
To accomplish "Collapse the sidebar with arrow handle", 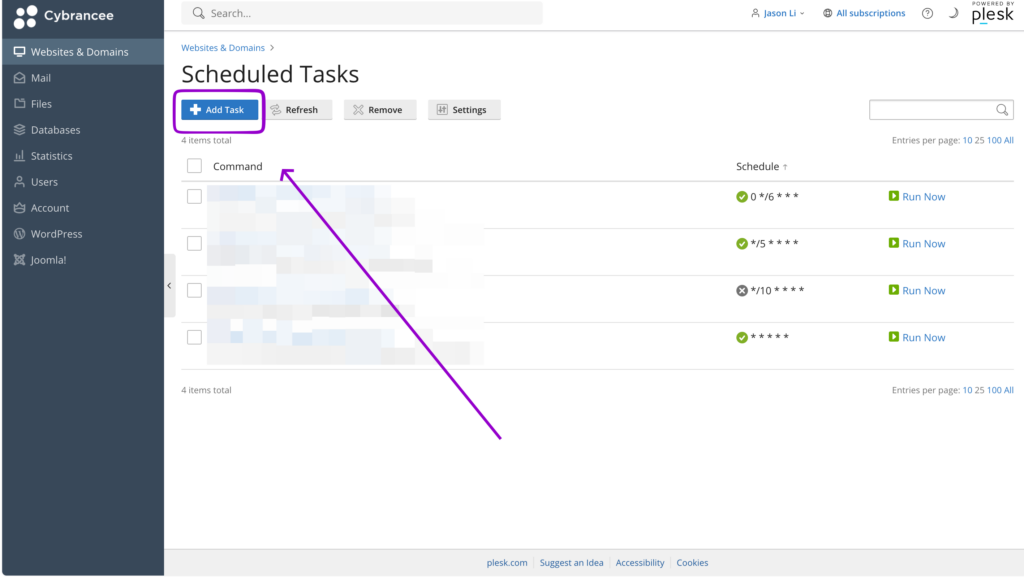I will (x=169, y=286).
